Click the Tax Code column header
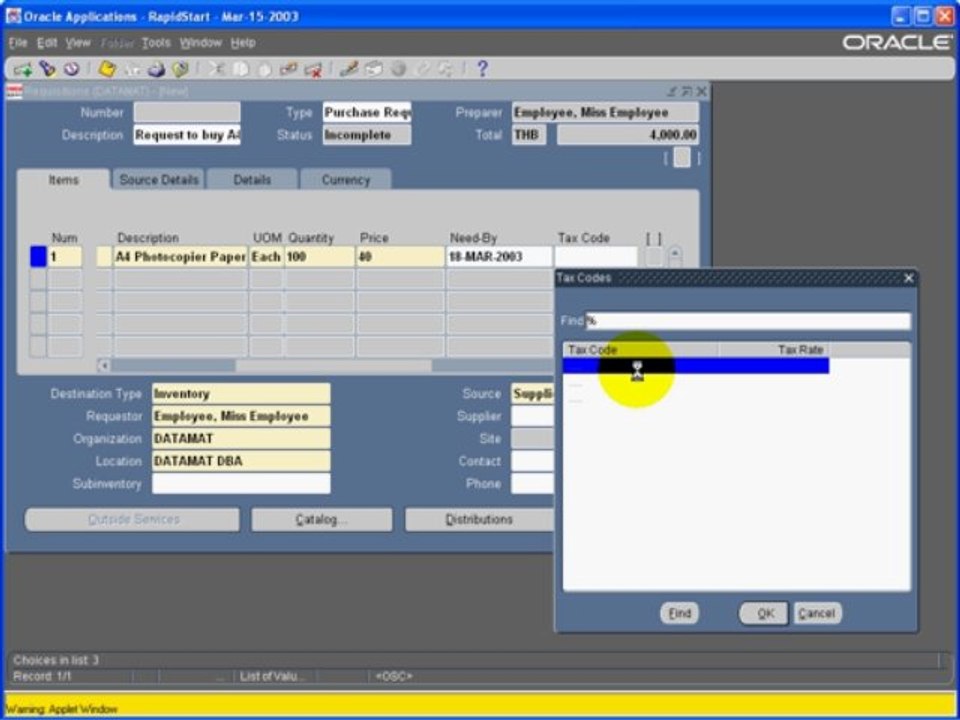 click(x=640, y=350)
